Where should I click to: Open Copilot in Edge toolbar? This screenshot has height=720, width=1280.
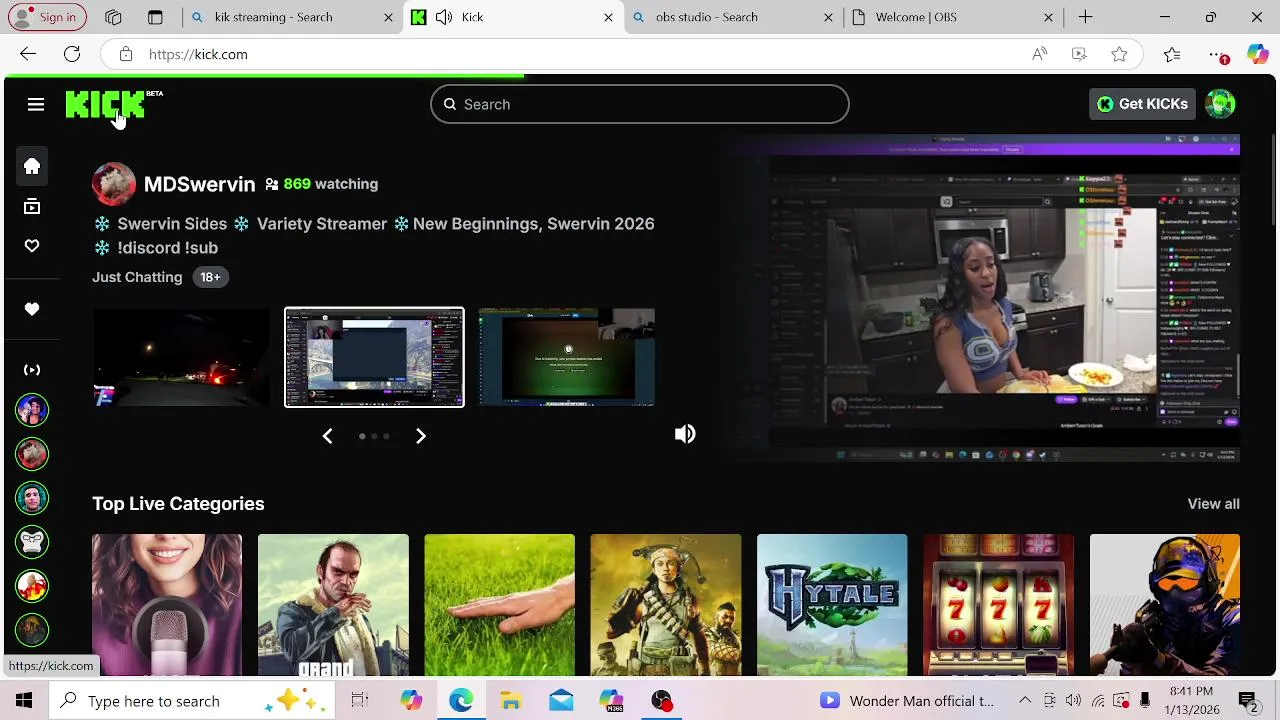[x=1258, y=54]
